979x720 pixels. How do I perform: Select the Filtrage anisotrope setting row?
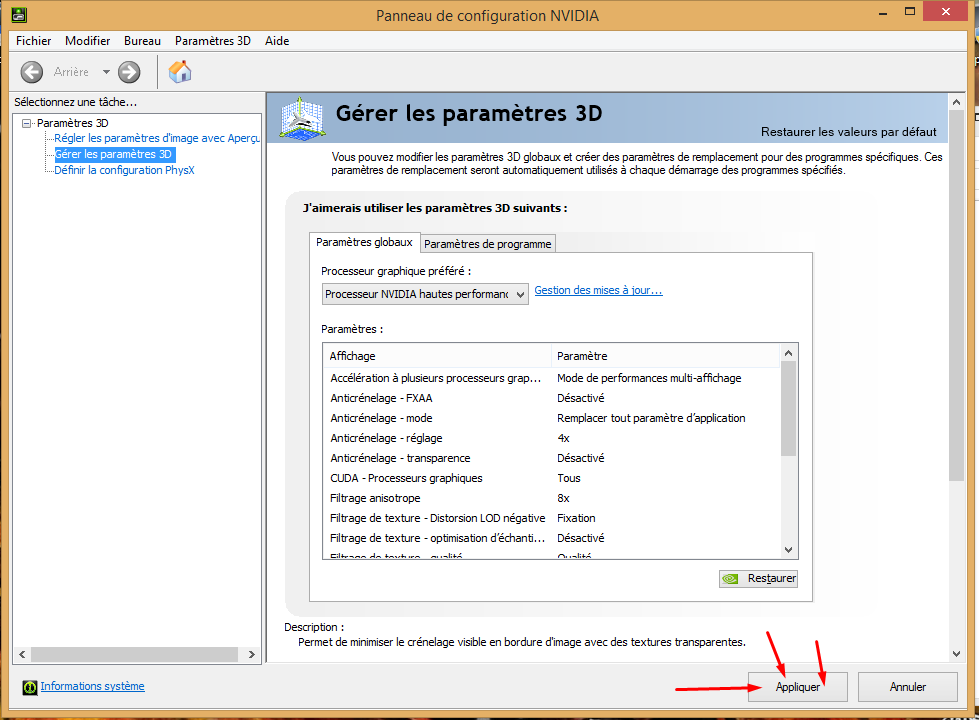pos(551,498)
